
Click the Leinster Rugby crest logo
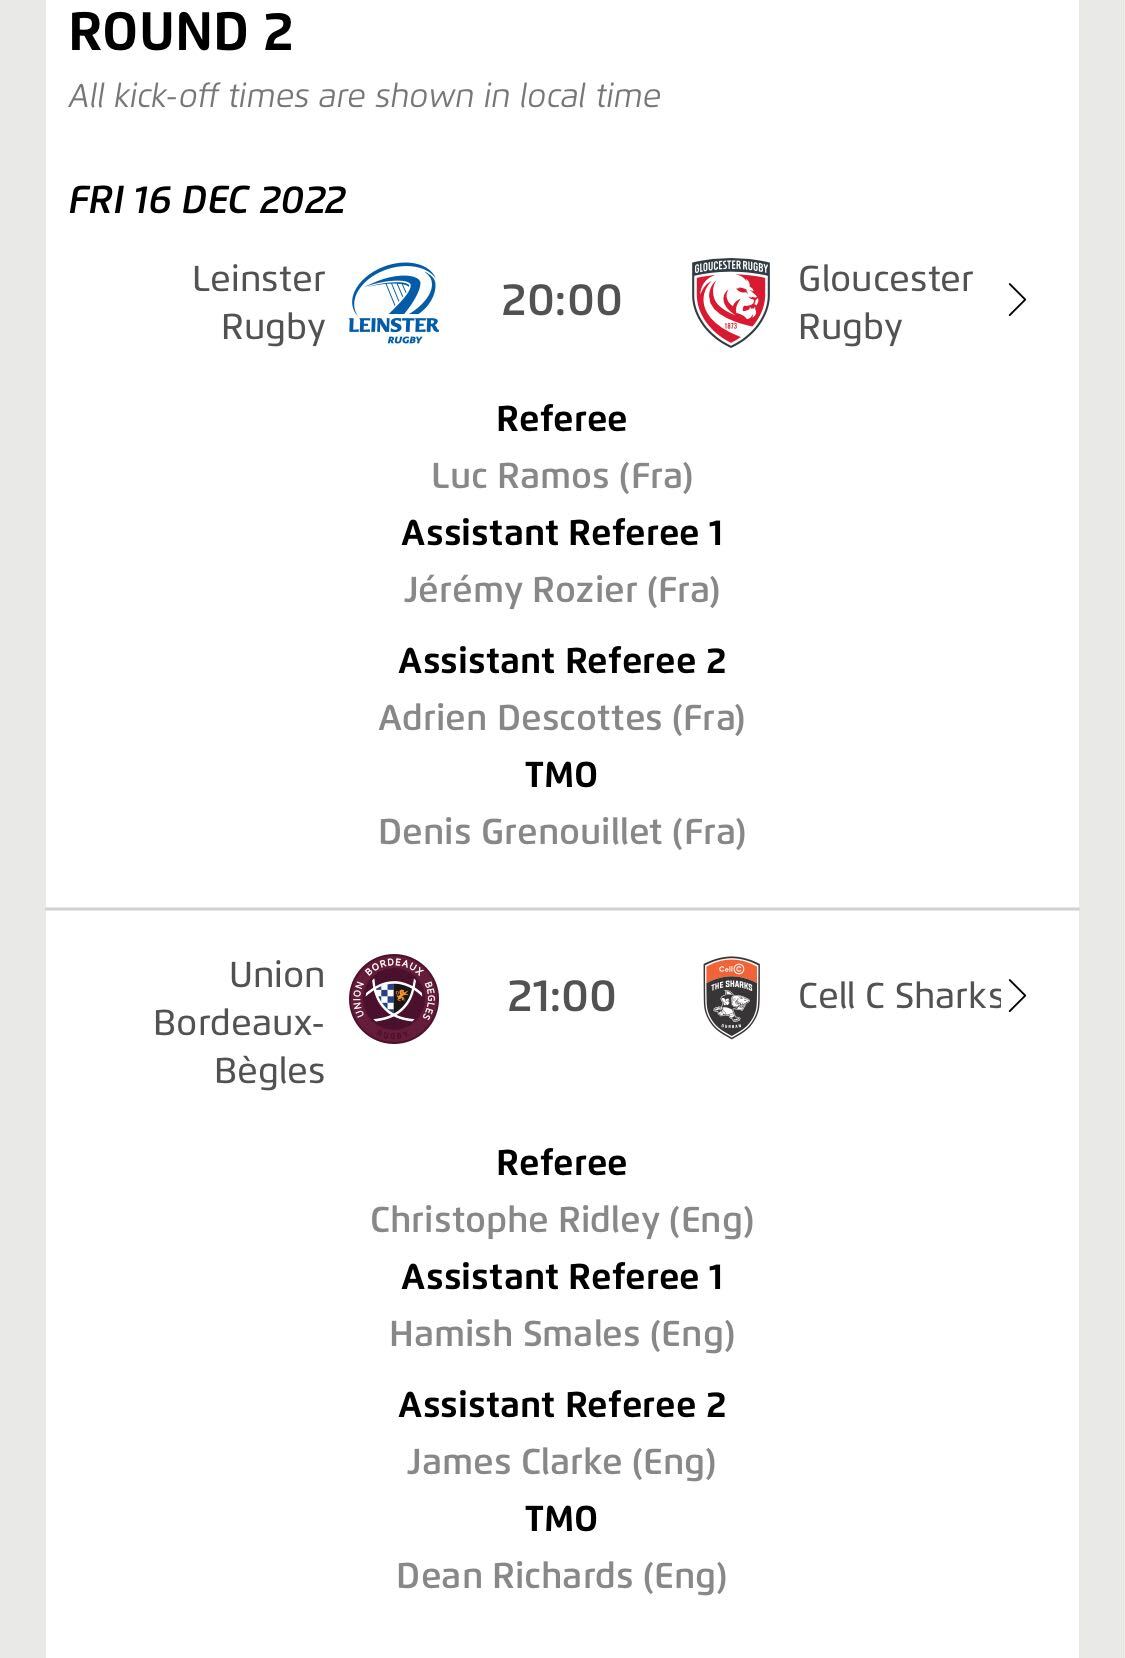[394, 302]
